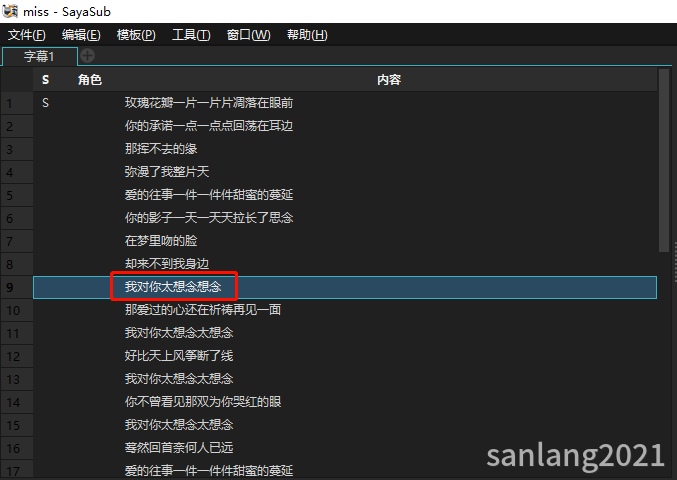677x480 pixels.
Task: Click row number 12 header
Action: pyautogui.click(x=17, y=356)
